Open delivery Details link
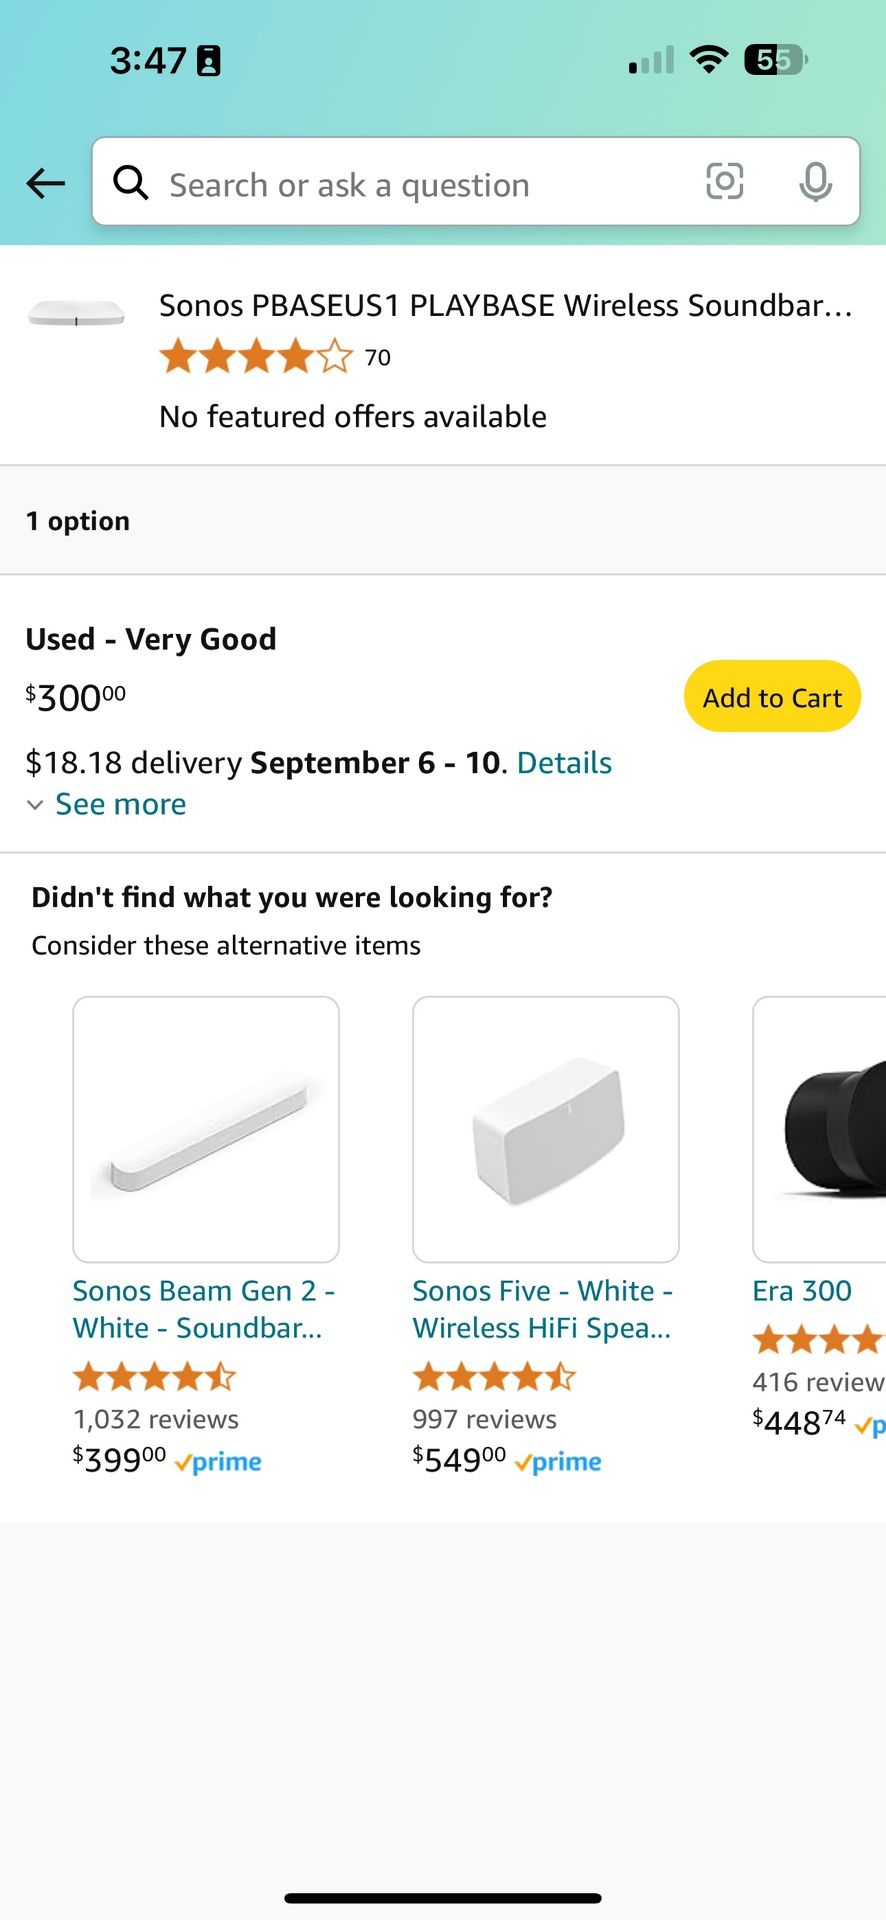886x1920 pixels. (564, 763)
